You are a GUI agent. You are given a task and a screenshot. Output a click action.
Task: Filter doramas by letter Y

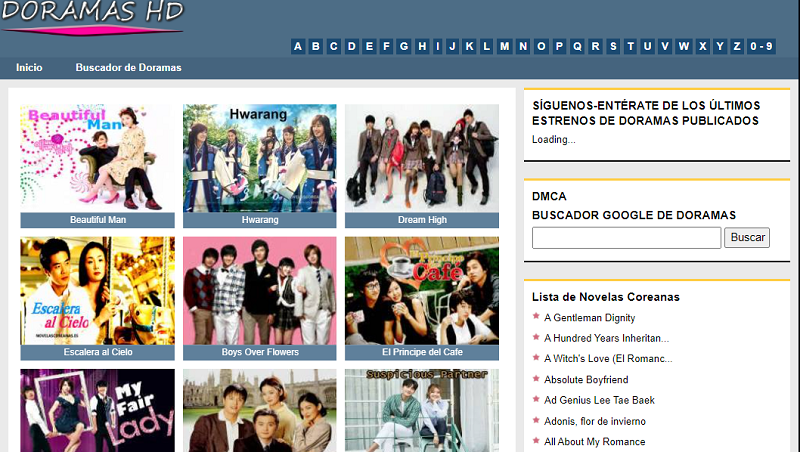point(720,46)
